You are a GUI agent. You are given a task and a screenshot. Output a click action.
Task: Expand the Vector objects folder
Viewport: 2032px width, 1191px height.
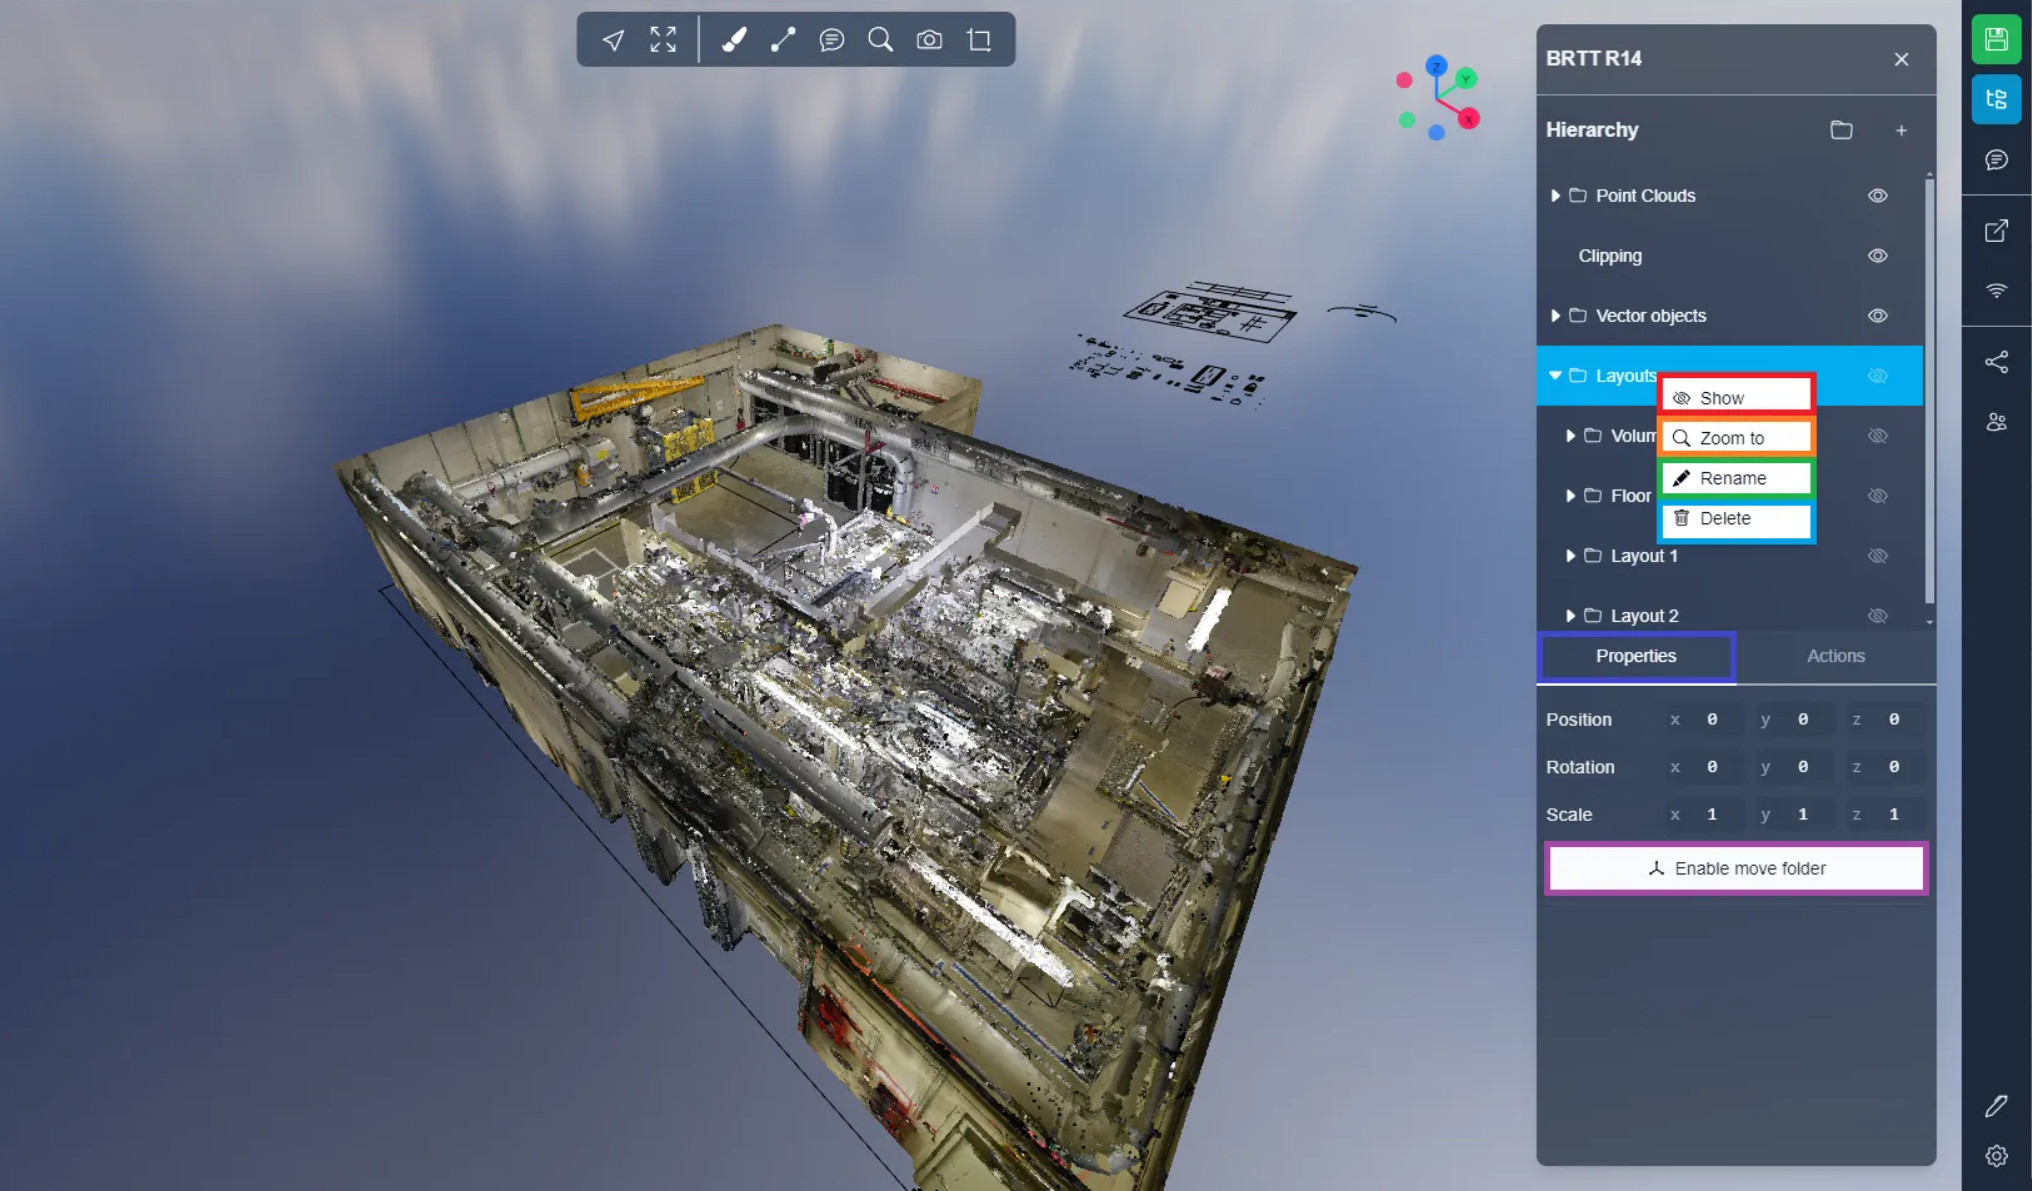coord(1555,316)
